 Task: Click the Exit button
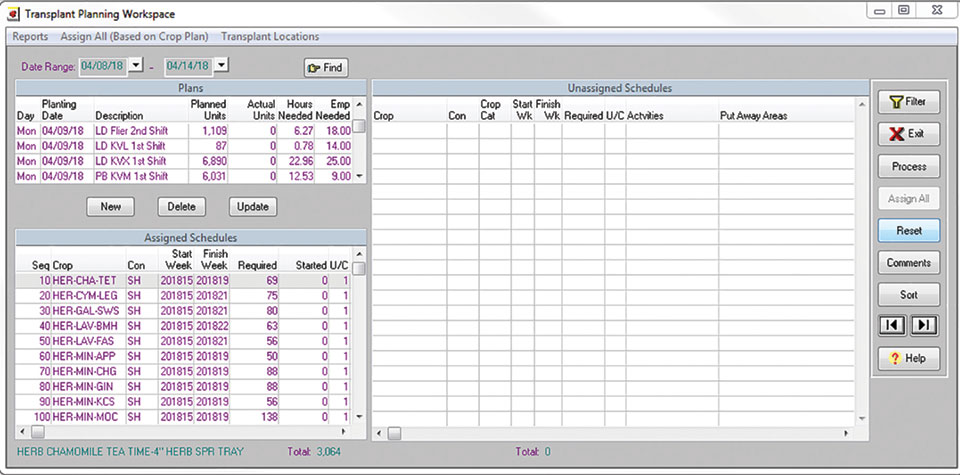tap(909, 134)
